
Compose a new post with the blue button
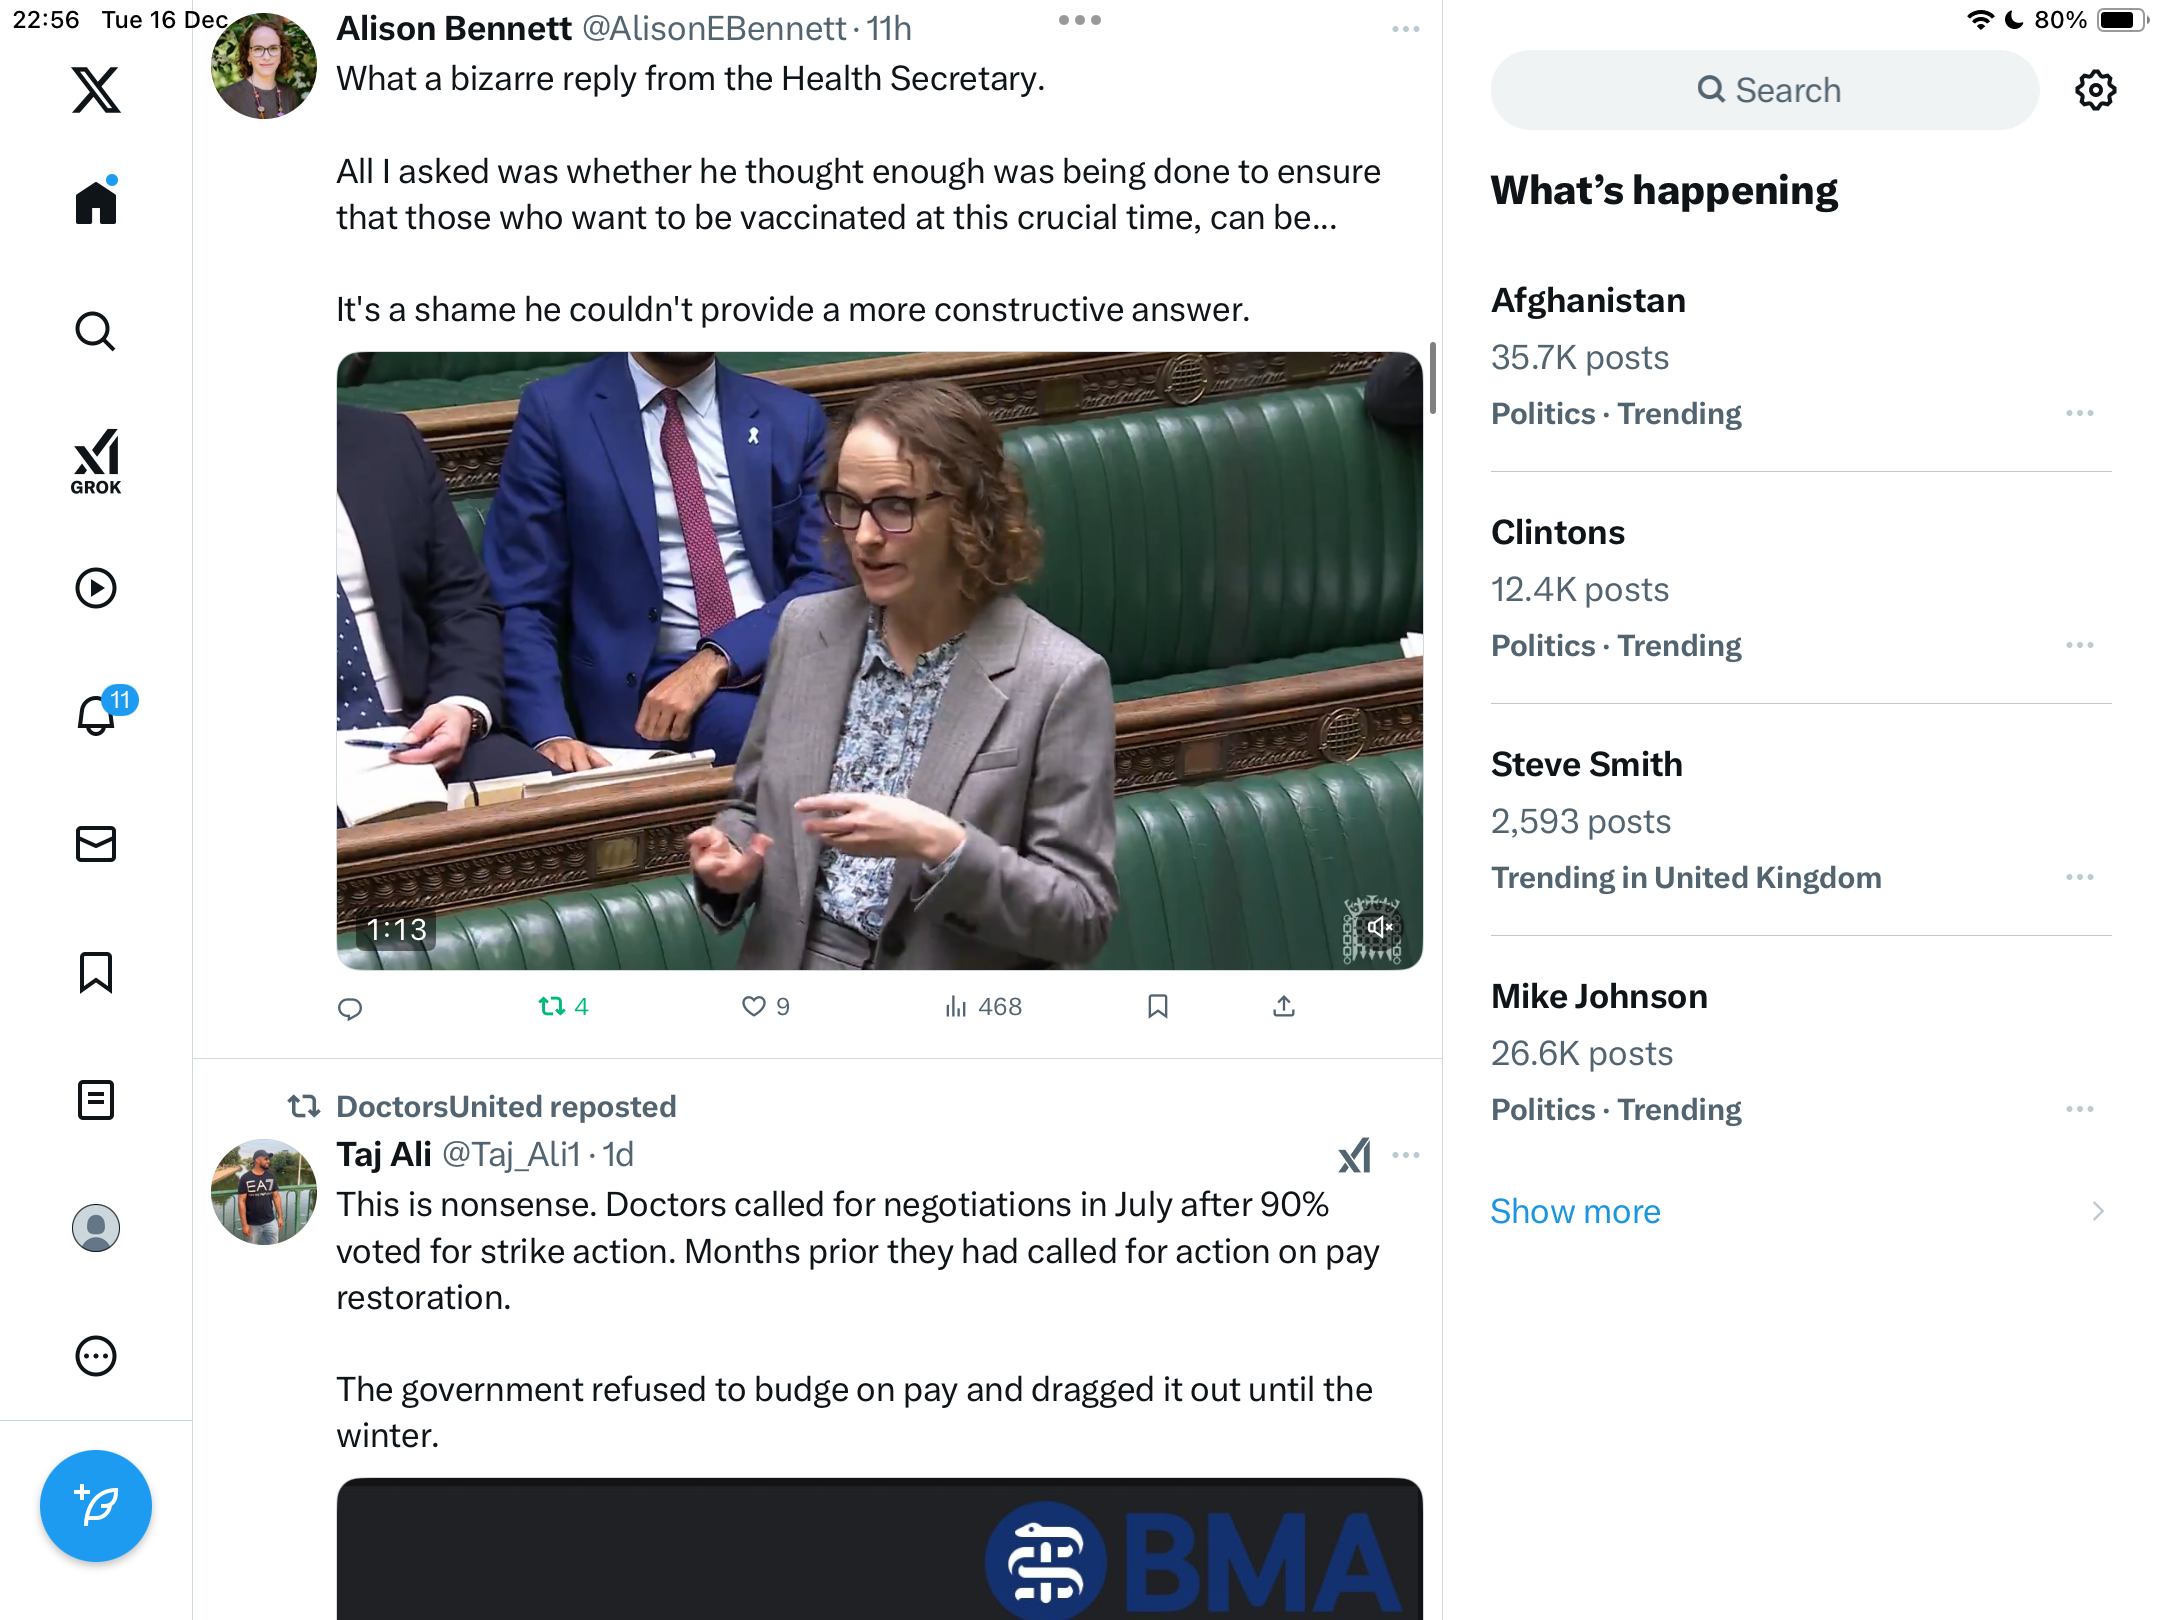click(96, 1505)
